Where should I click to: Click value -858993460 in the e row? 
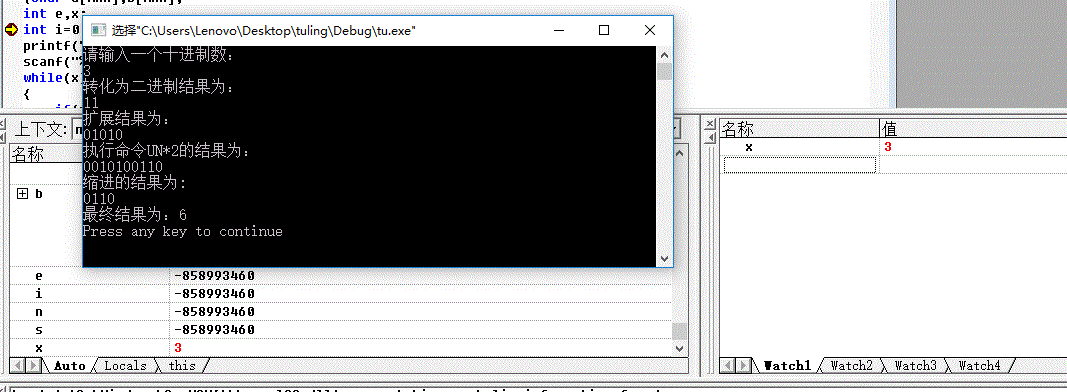[214, 276]
